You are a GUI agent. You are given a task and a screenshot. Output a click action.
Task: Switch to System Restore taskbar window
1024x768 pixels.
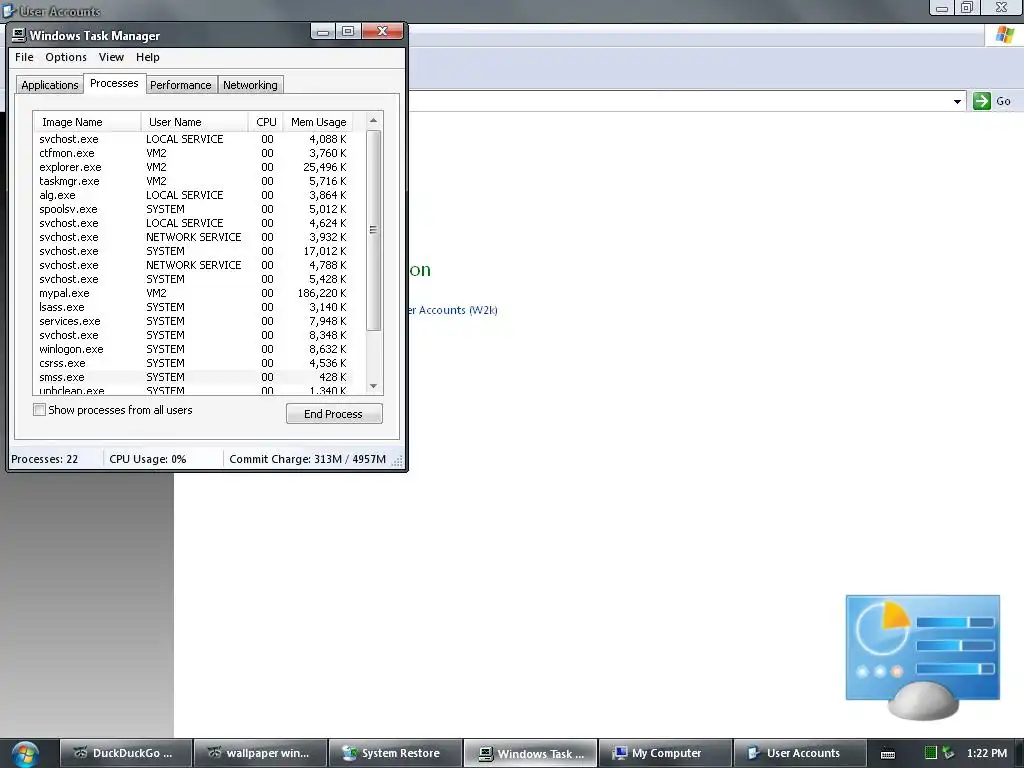coord(395,753)
